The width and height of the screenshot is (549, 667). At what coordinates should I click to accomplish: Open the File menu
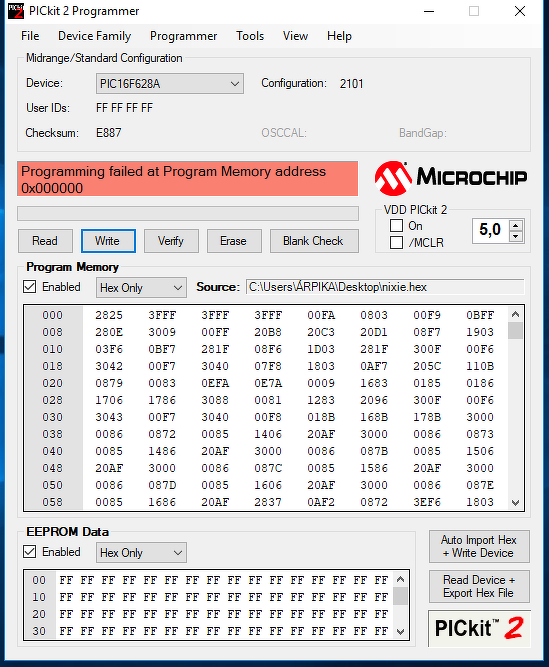[30, 36]
